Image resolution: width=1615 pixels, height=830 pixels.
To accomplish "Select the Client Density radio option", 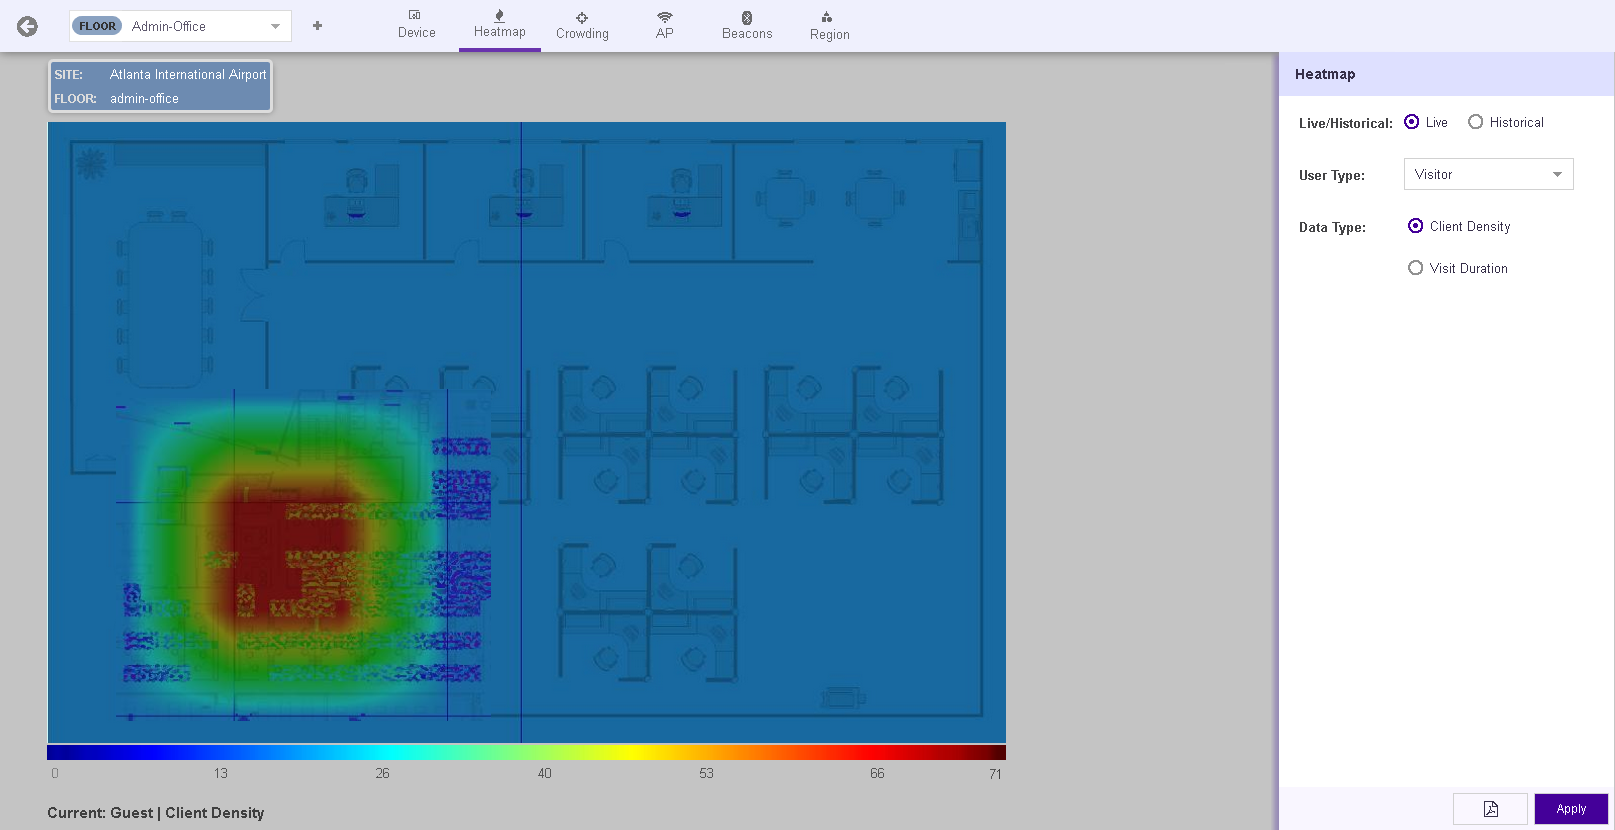I will [1416, 226].
